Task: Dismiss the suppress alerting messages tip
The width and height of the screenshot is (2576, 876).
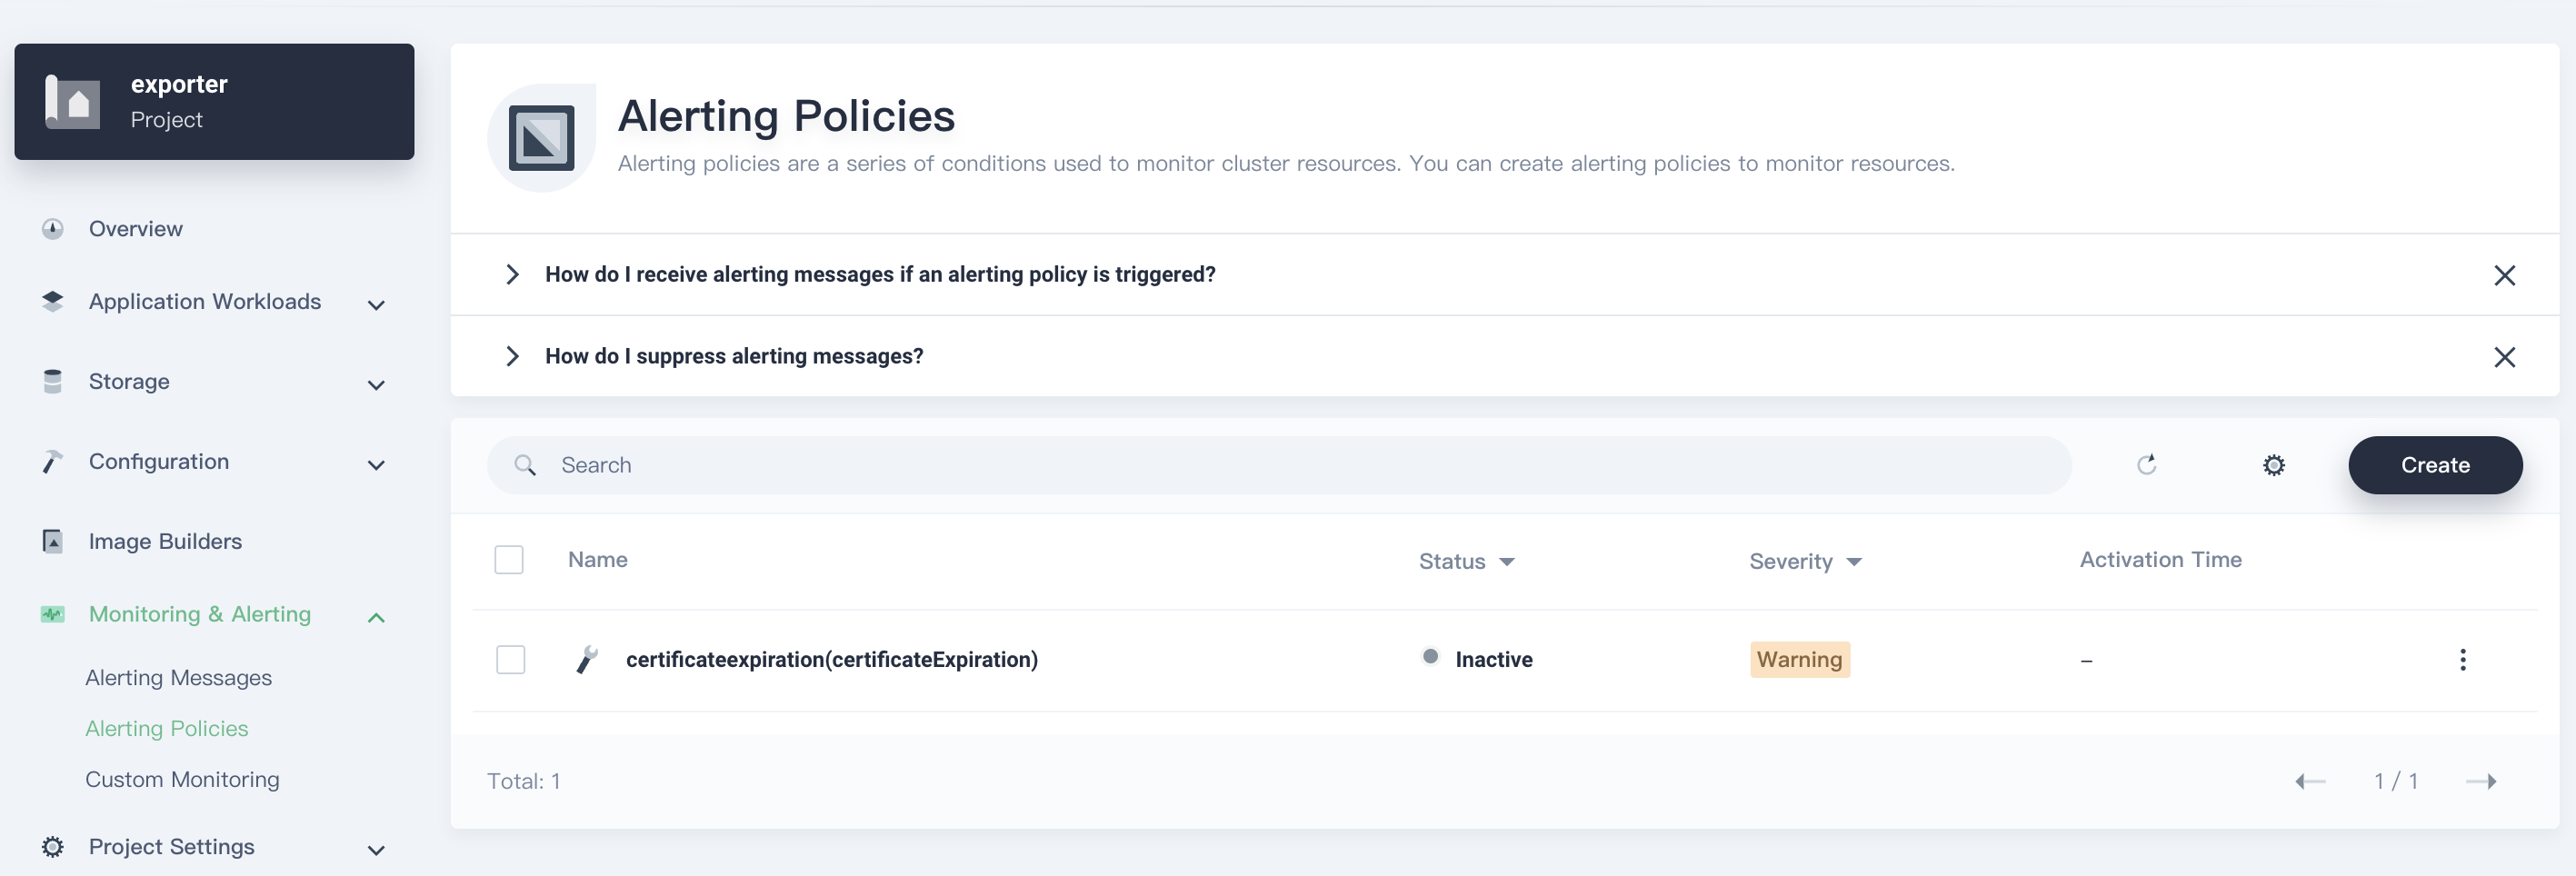Action: point(2505,356)
